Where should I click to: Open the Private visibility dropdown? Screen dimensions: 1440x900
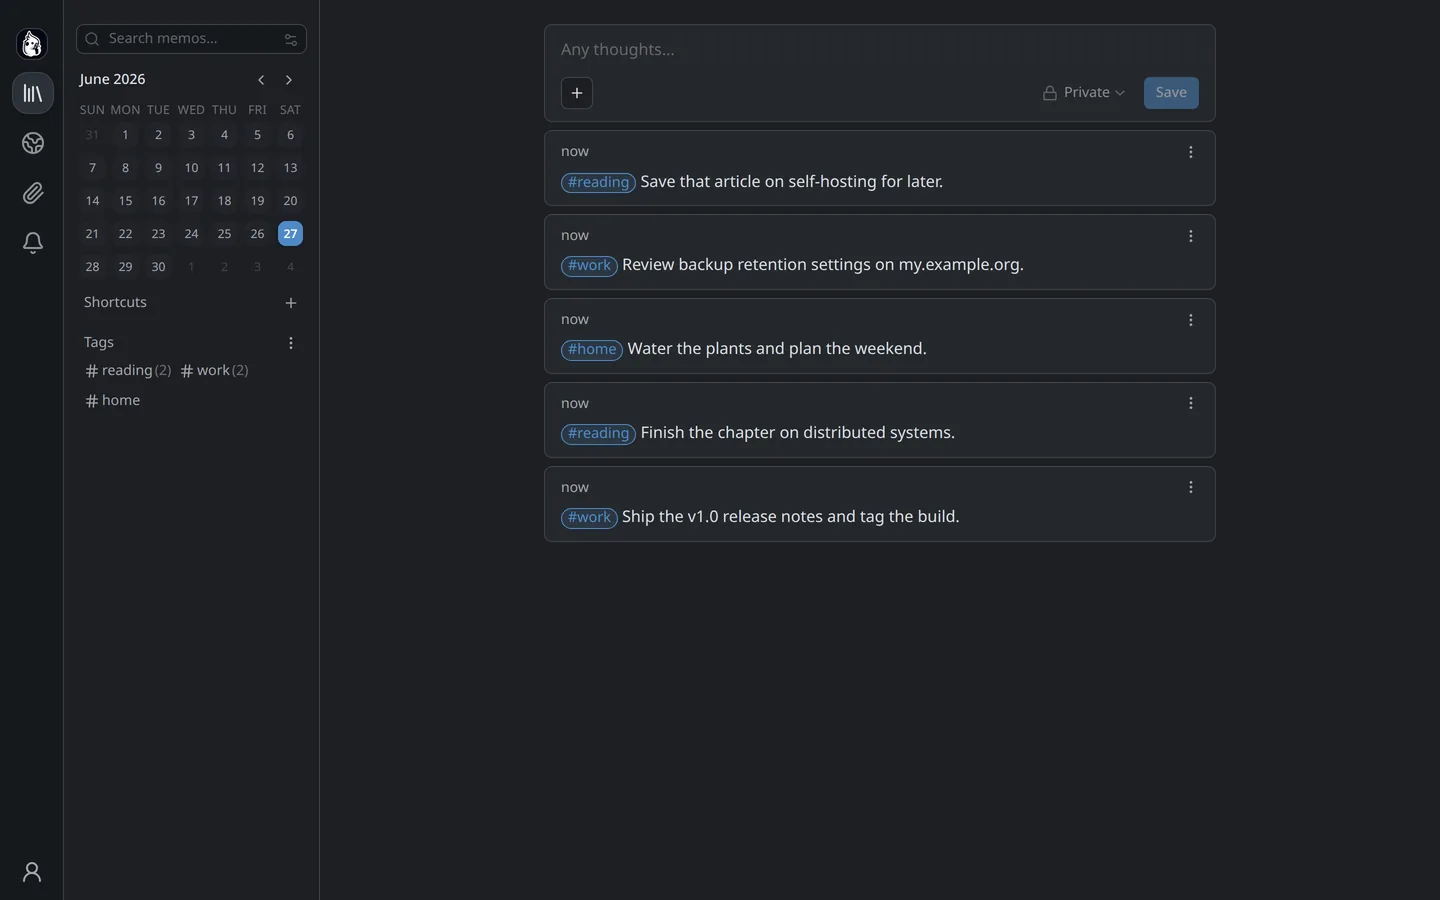click(x=1084, y=93)
